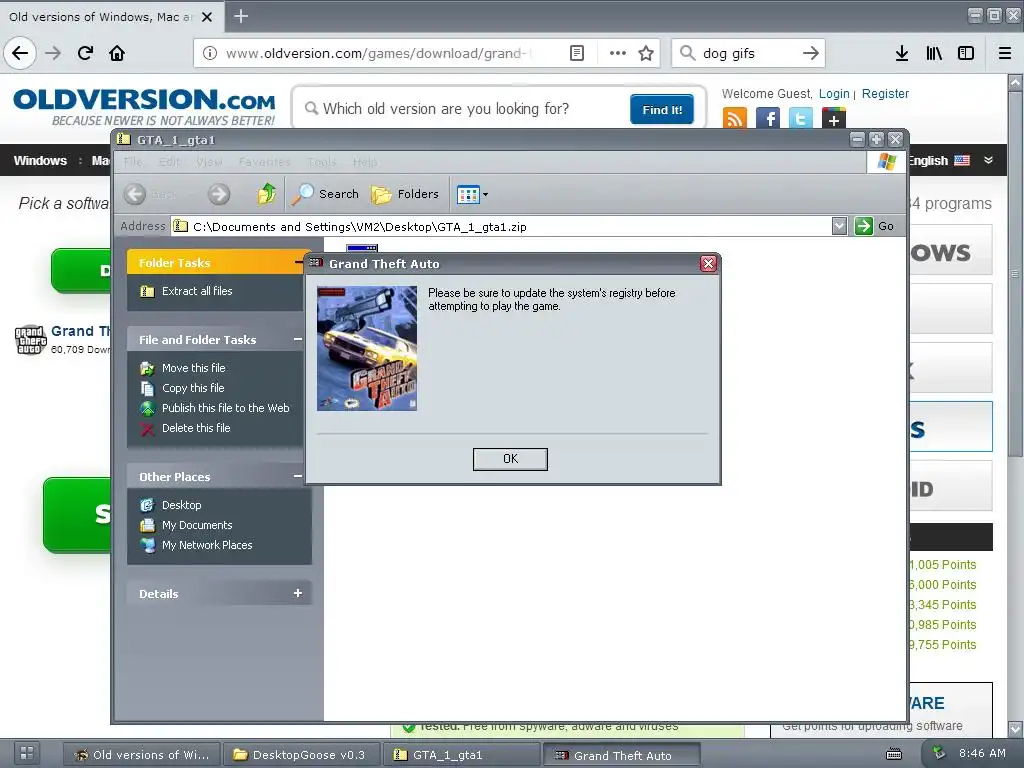
Task: Collapse the Folder Tasks panel
Action: (x=298, y=263)
